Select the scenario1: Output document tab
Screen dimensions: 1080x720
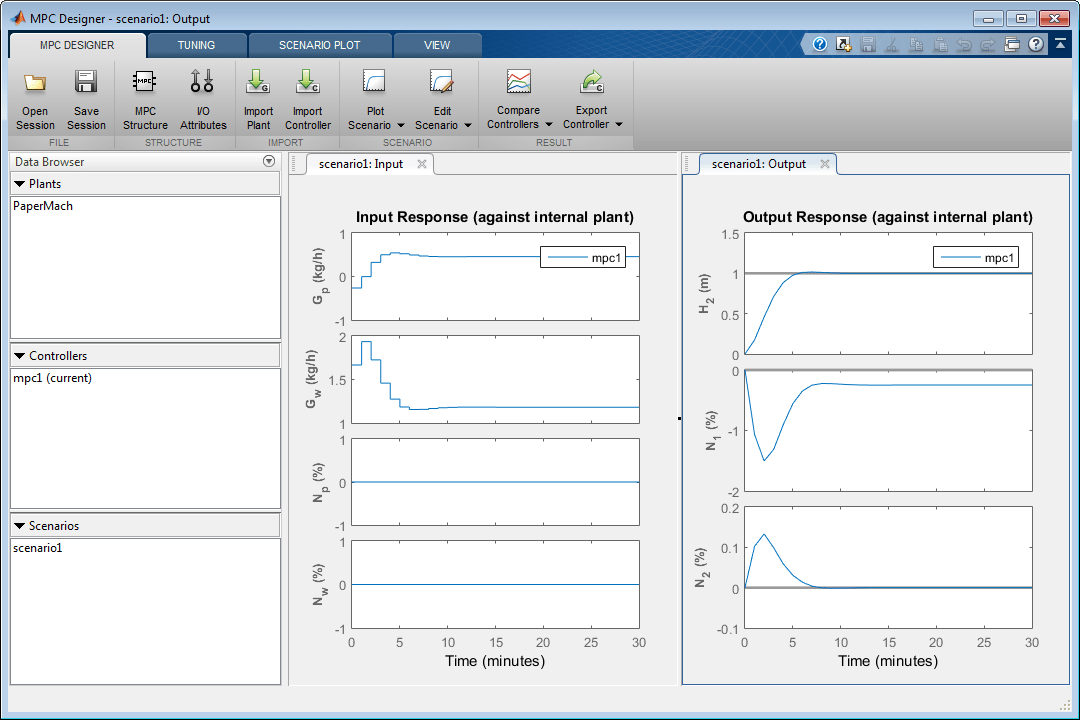tap(758, 164)
